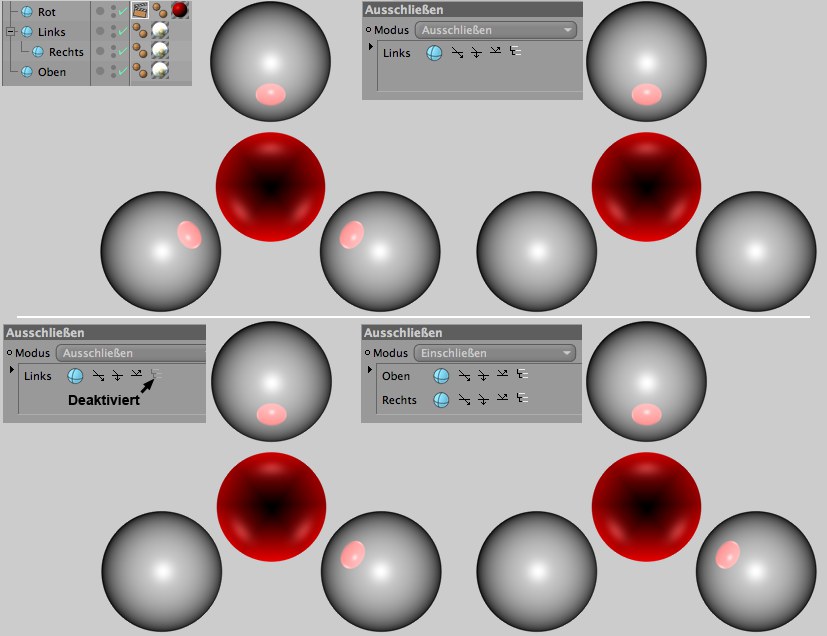Click the phong tag on the Links row
Image resolution: width=827 pixels, height=636 pixels.
(140, 31)
